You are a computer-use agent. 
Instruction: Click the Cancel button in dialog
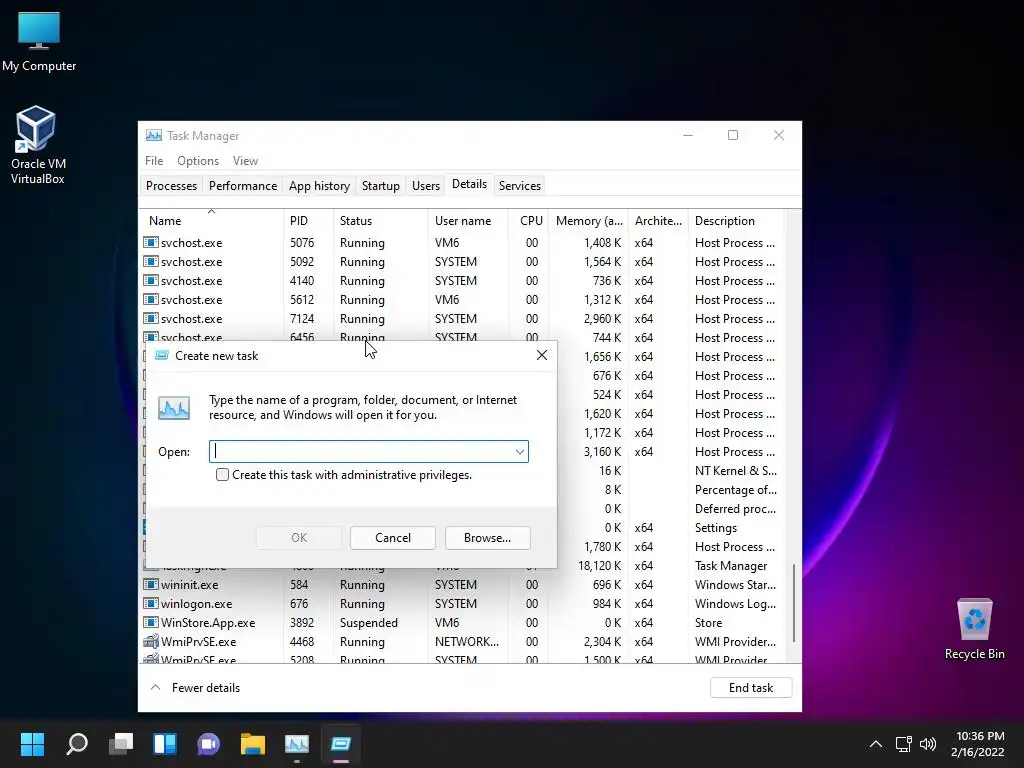pos(392,537)
